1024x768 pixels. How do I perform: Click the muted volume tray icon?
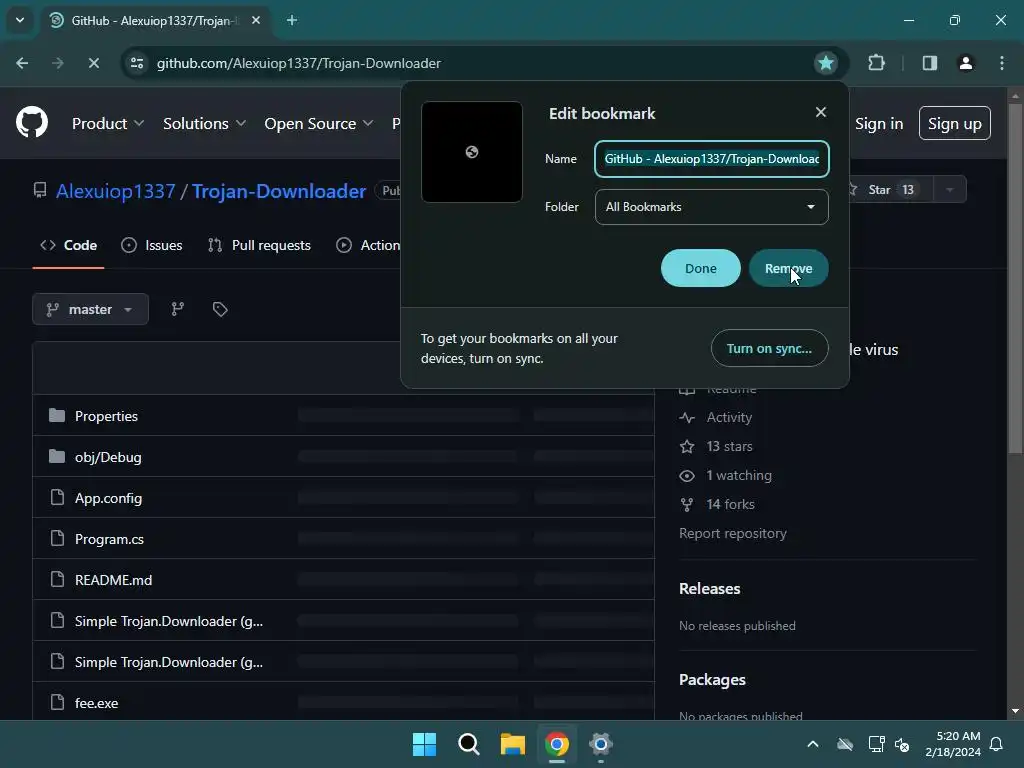(x=902, y=744)
